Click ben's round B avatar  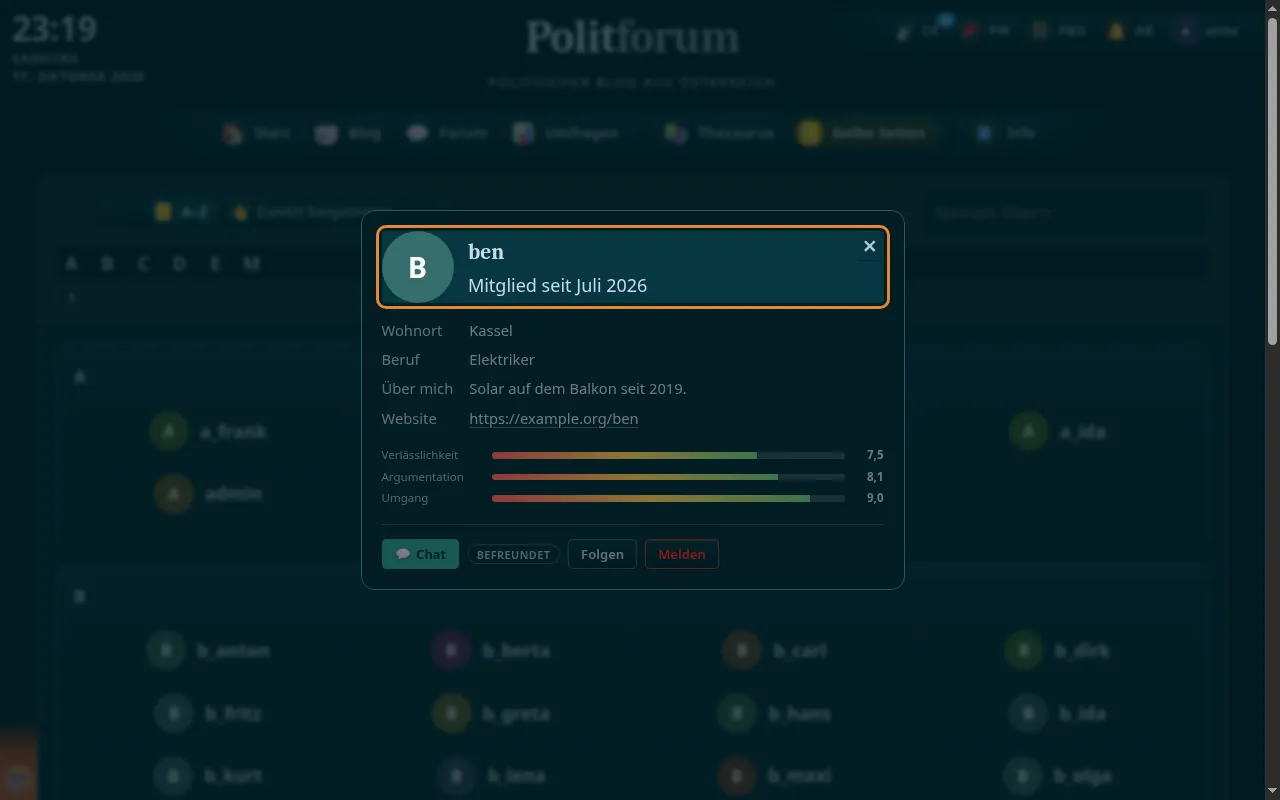[418, 267]
